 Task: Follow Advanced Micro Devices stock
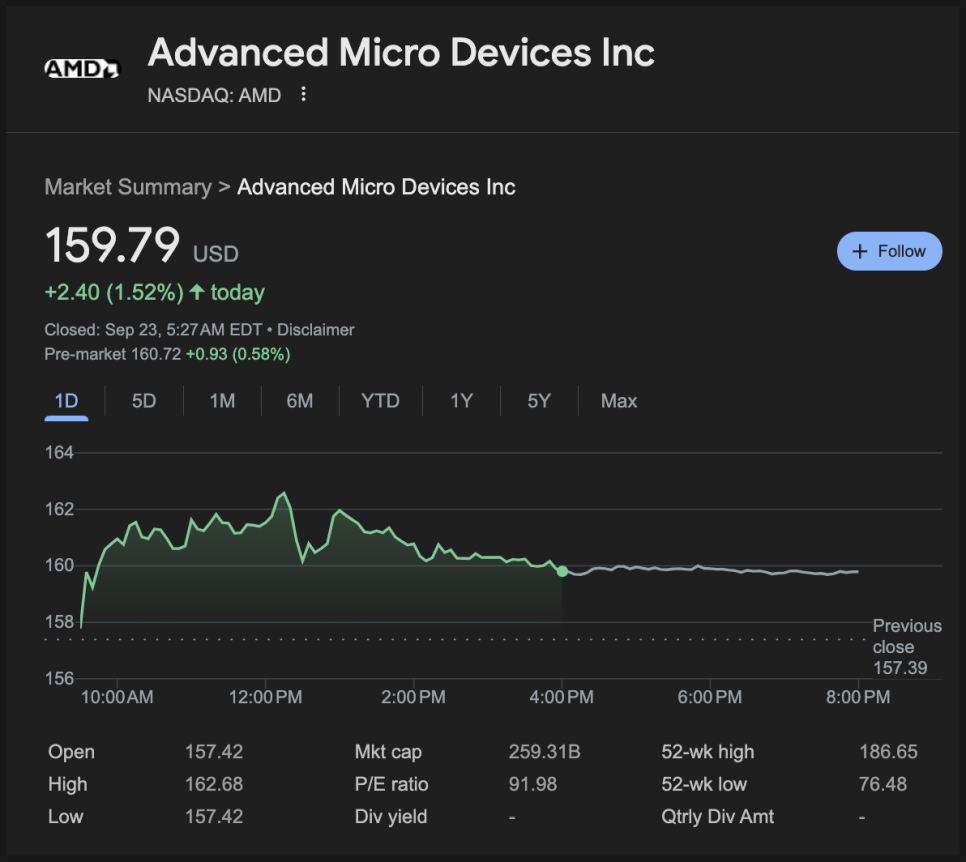pos(889,251)
